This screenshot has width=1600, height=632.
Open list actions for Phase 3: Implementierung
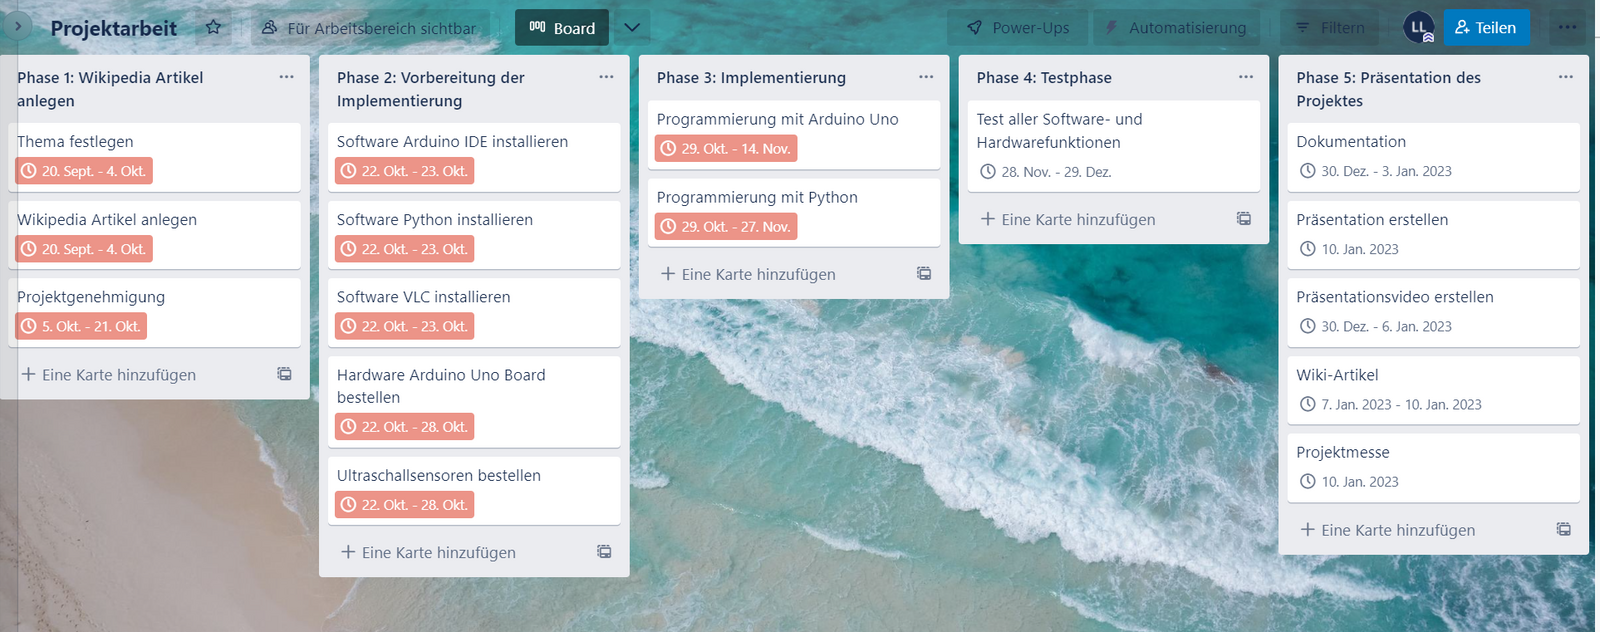tap(926, 77)
